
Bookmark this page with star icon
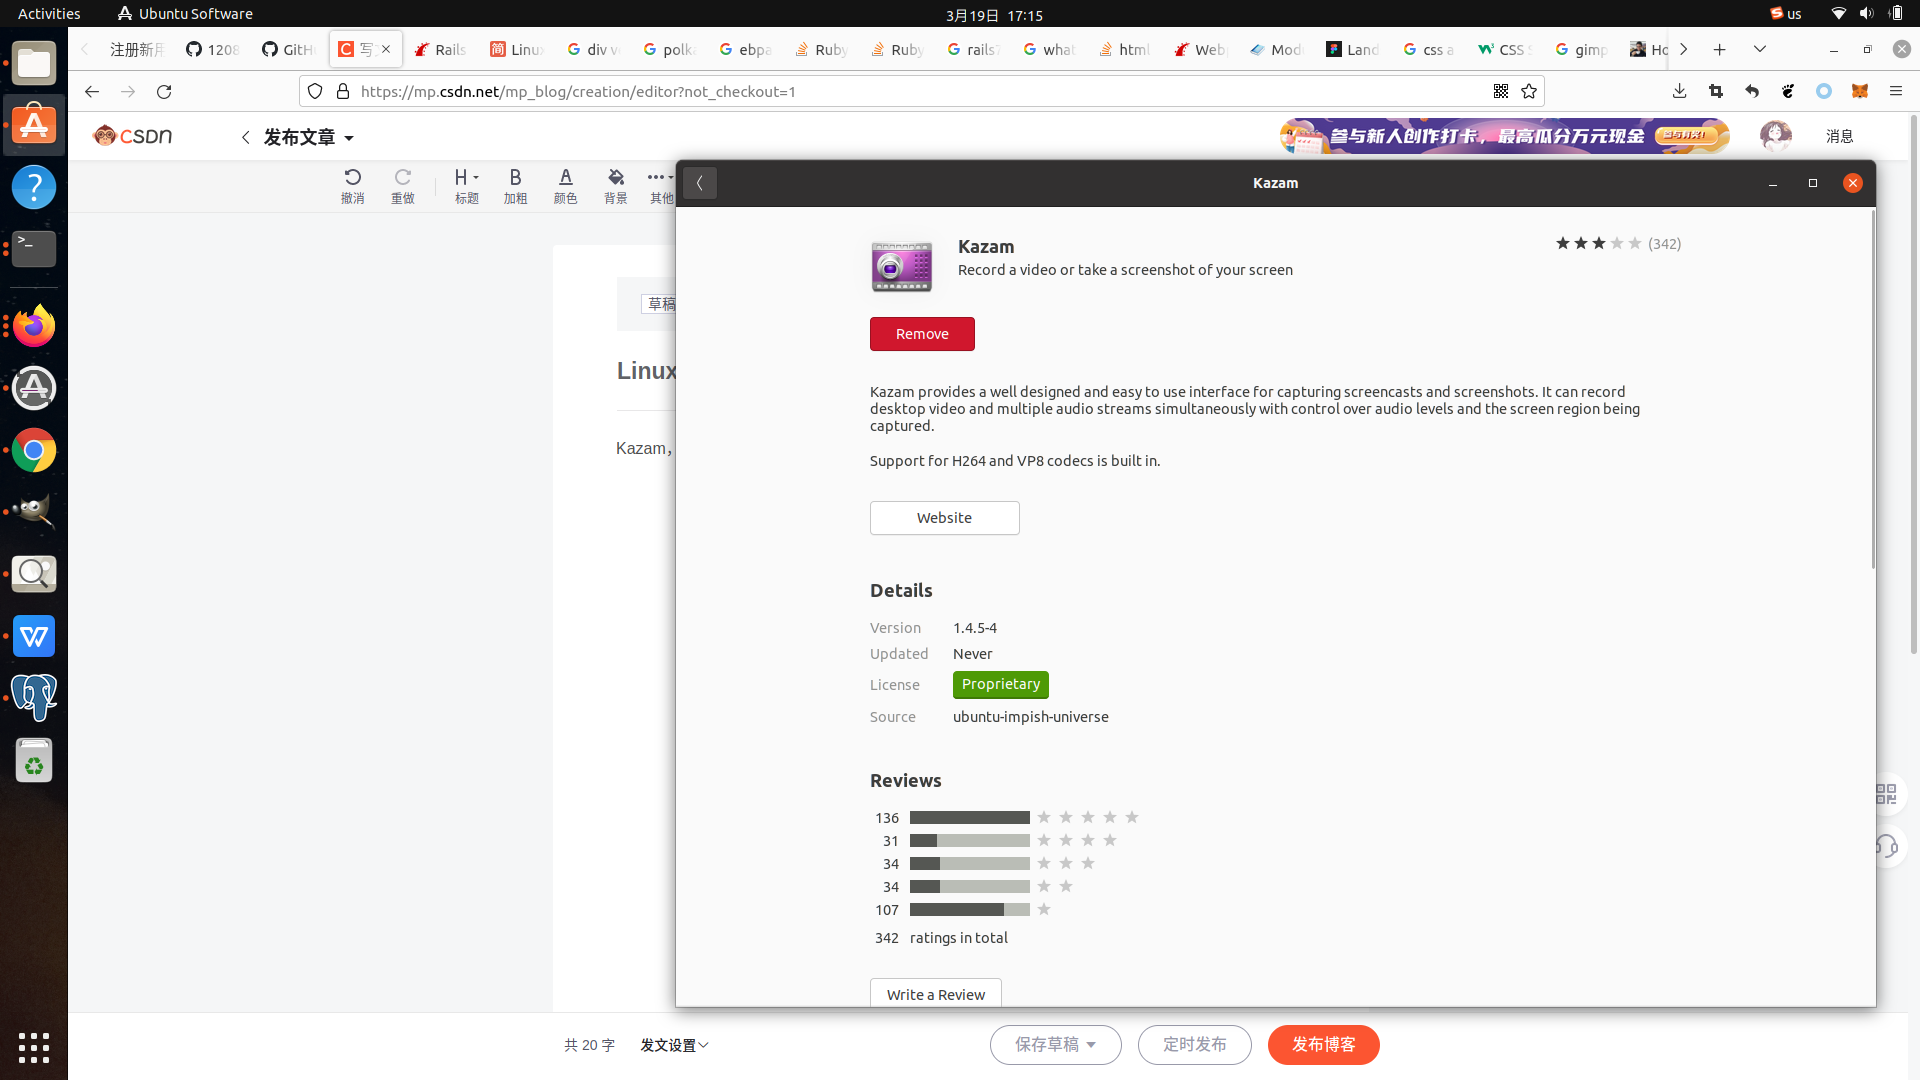(x=1529, y=91)
